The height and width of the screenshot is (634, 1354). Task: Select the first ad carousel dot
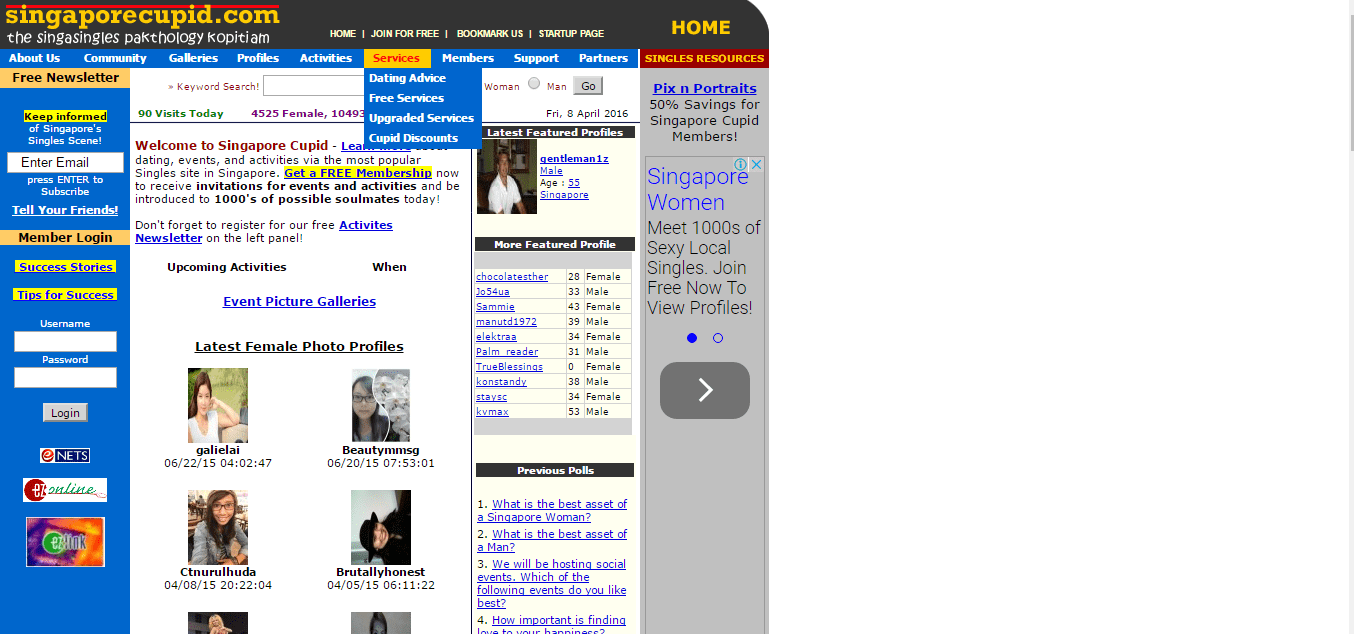692,338
